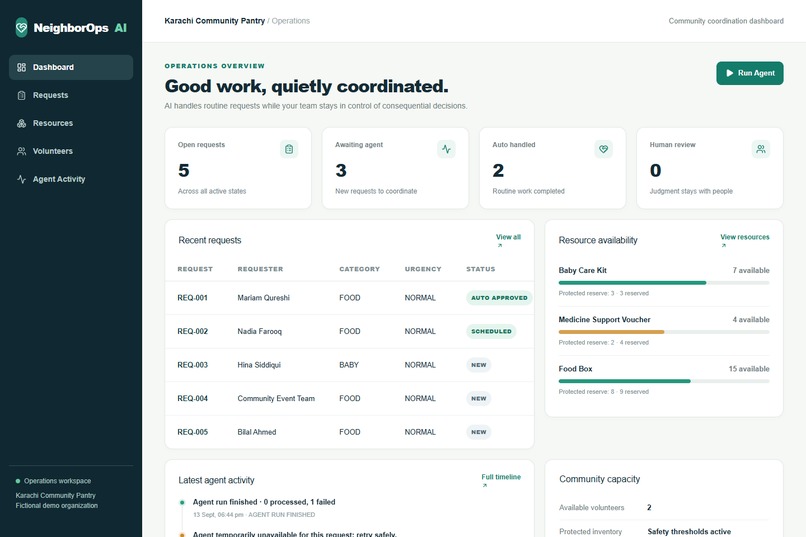The width and height of the screenshot is (806, 537).
Task: Click the arrow icon under View all
Action: [x=500, y=246]
